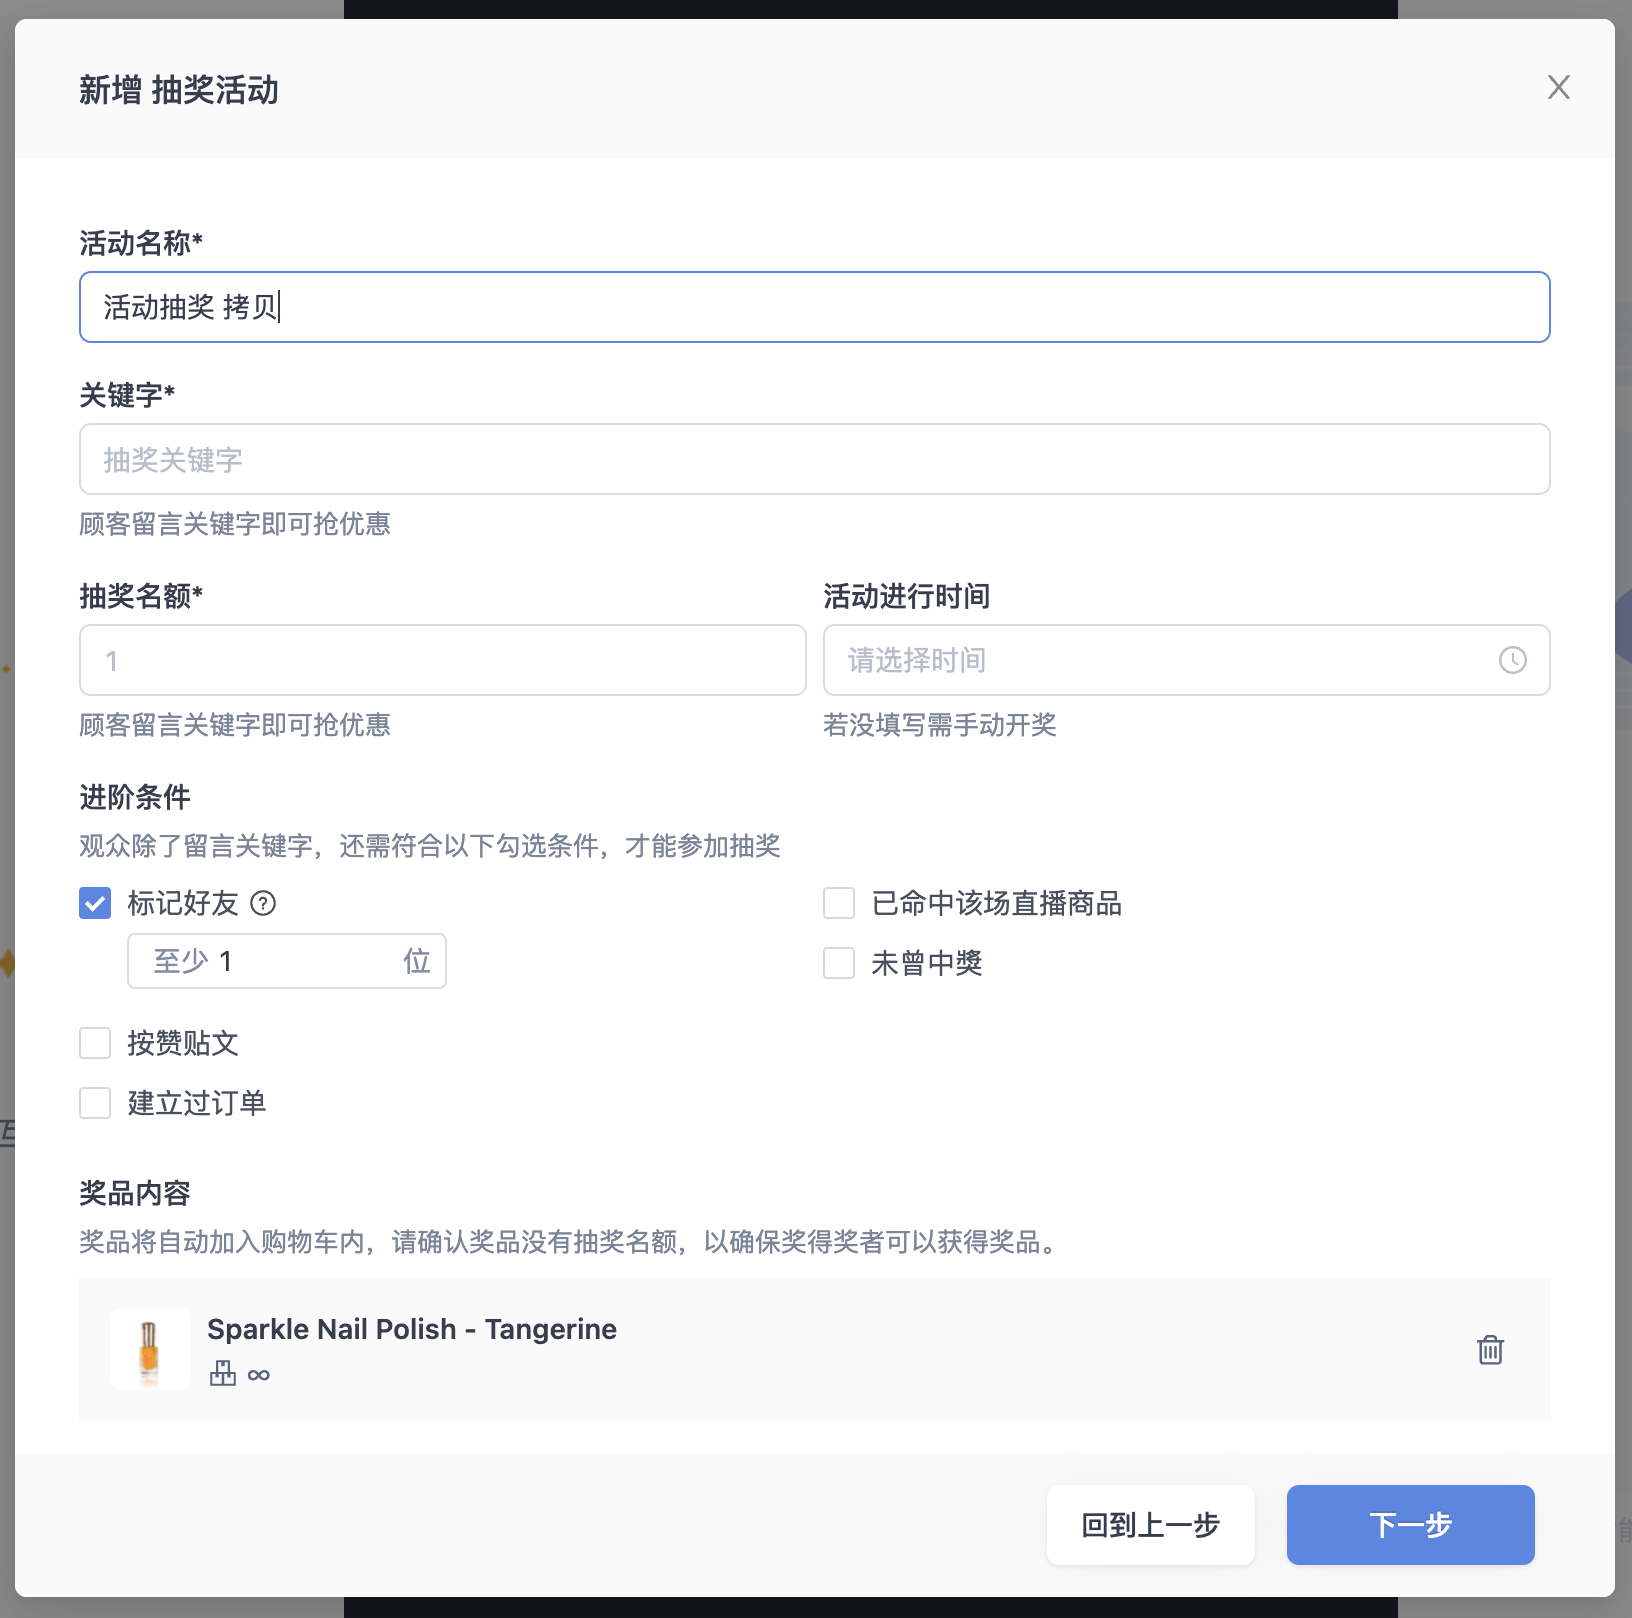
Task: Enable the 已命中该场直播商品 checkbox
Action: click(x=838, y=903)
